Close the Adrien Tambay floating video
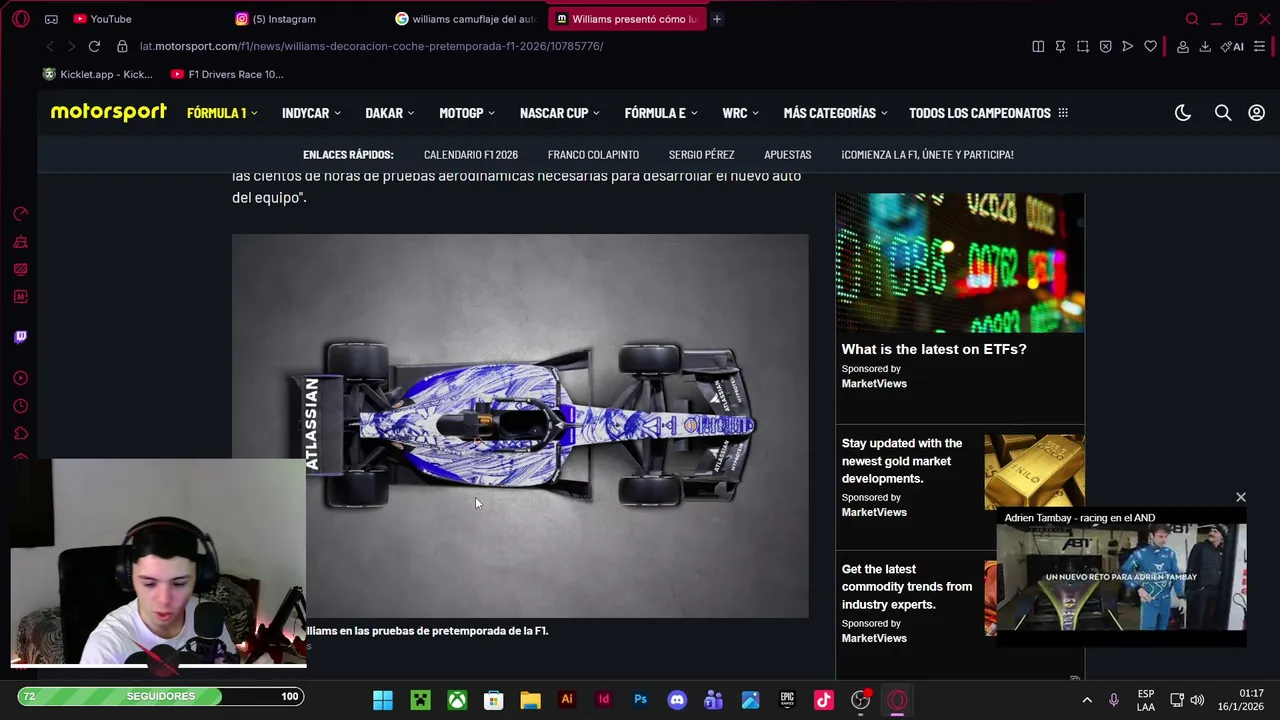 click(1241, 497)
